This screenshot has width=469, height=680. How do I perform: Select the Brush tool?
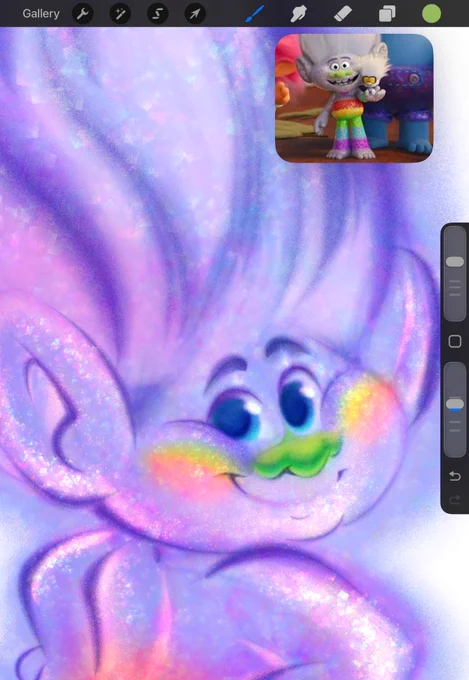click(255, 14)
